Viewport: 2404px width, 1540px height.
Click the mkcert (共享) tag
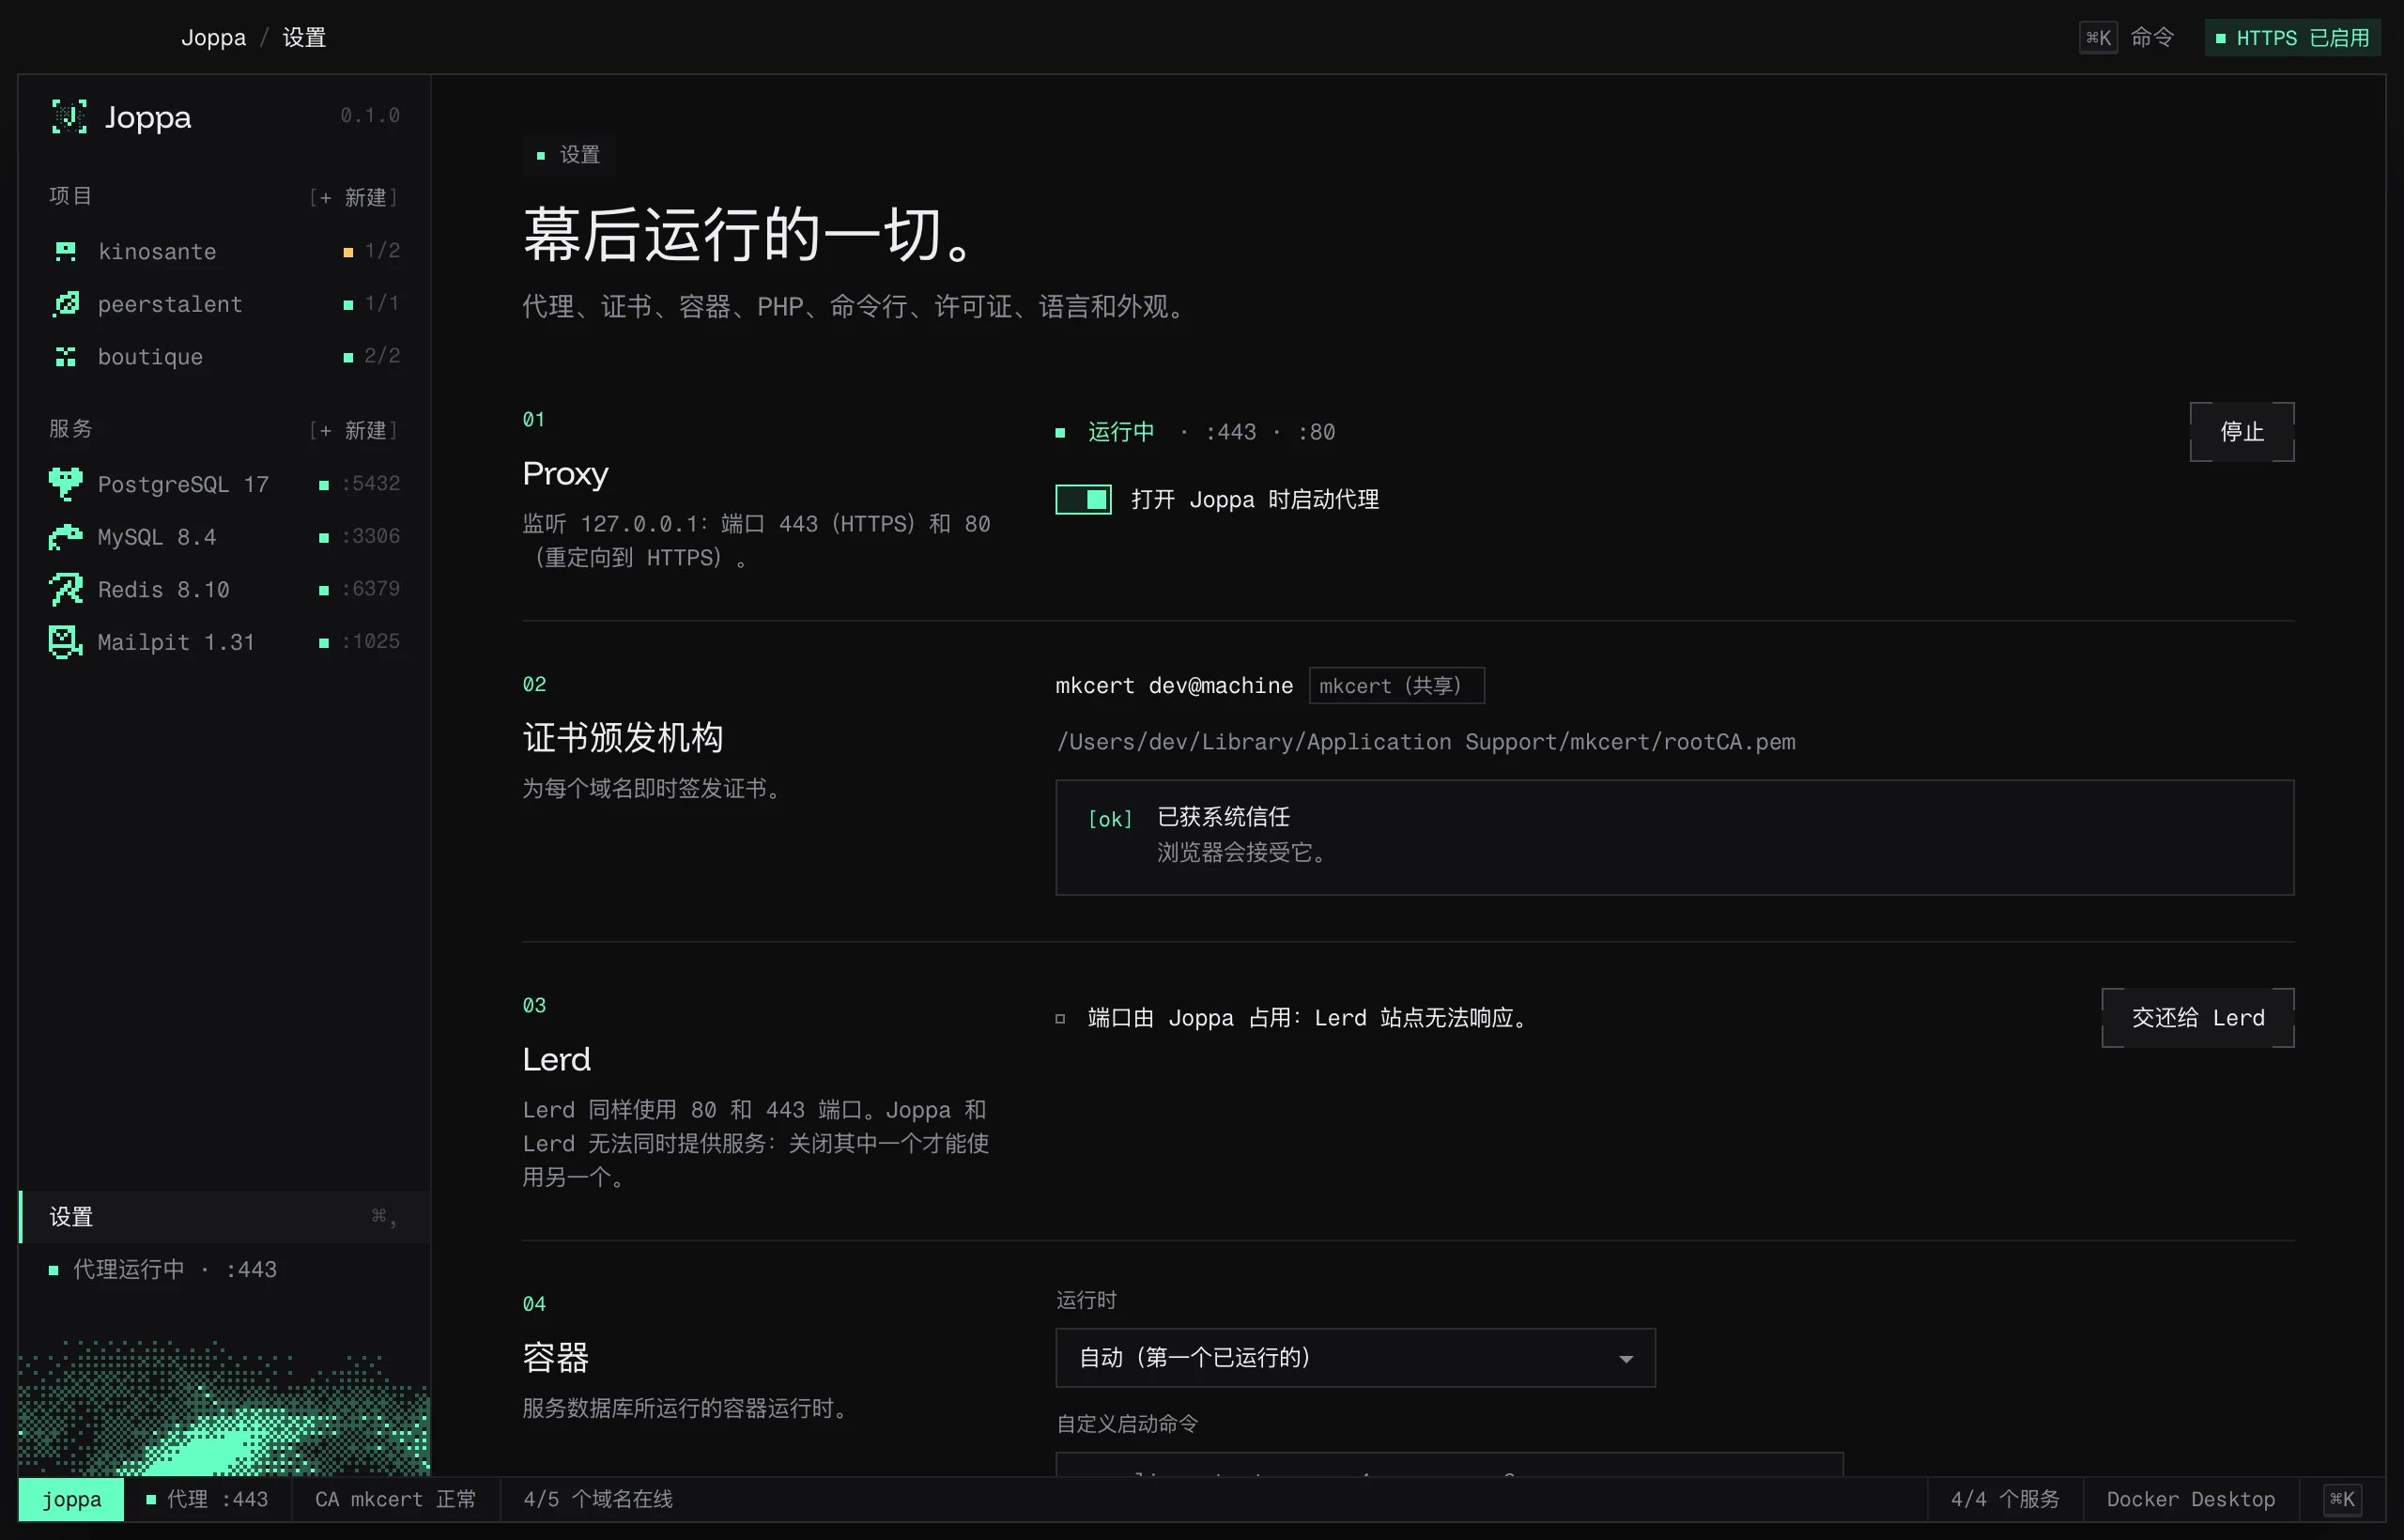pos(1397,686)
